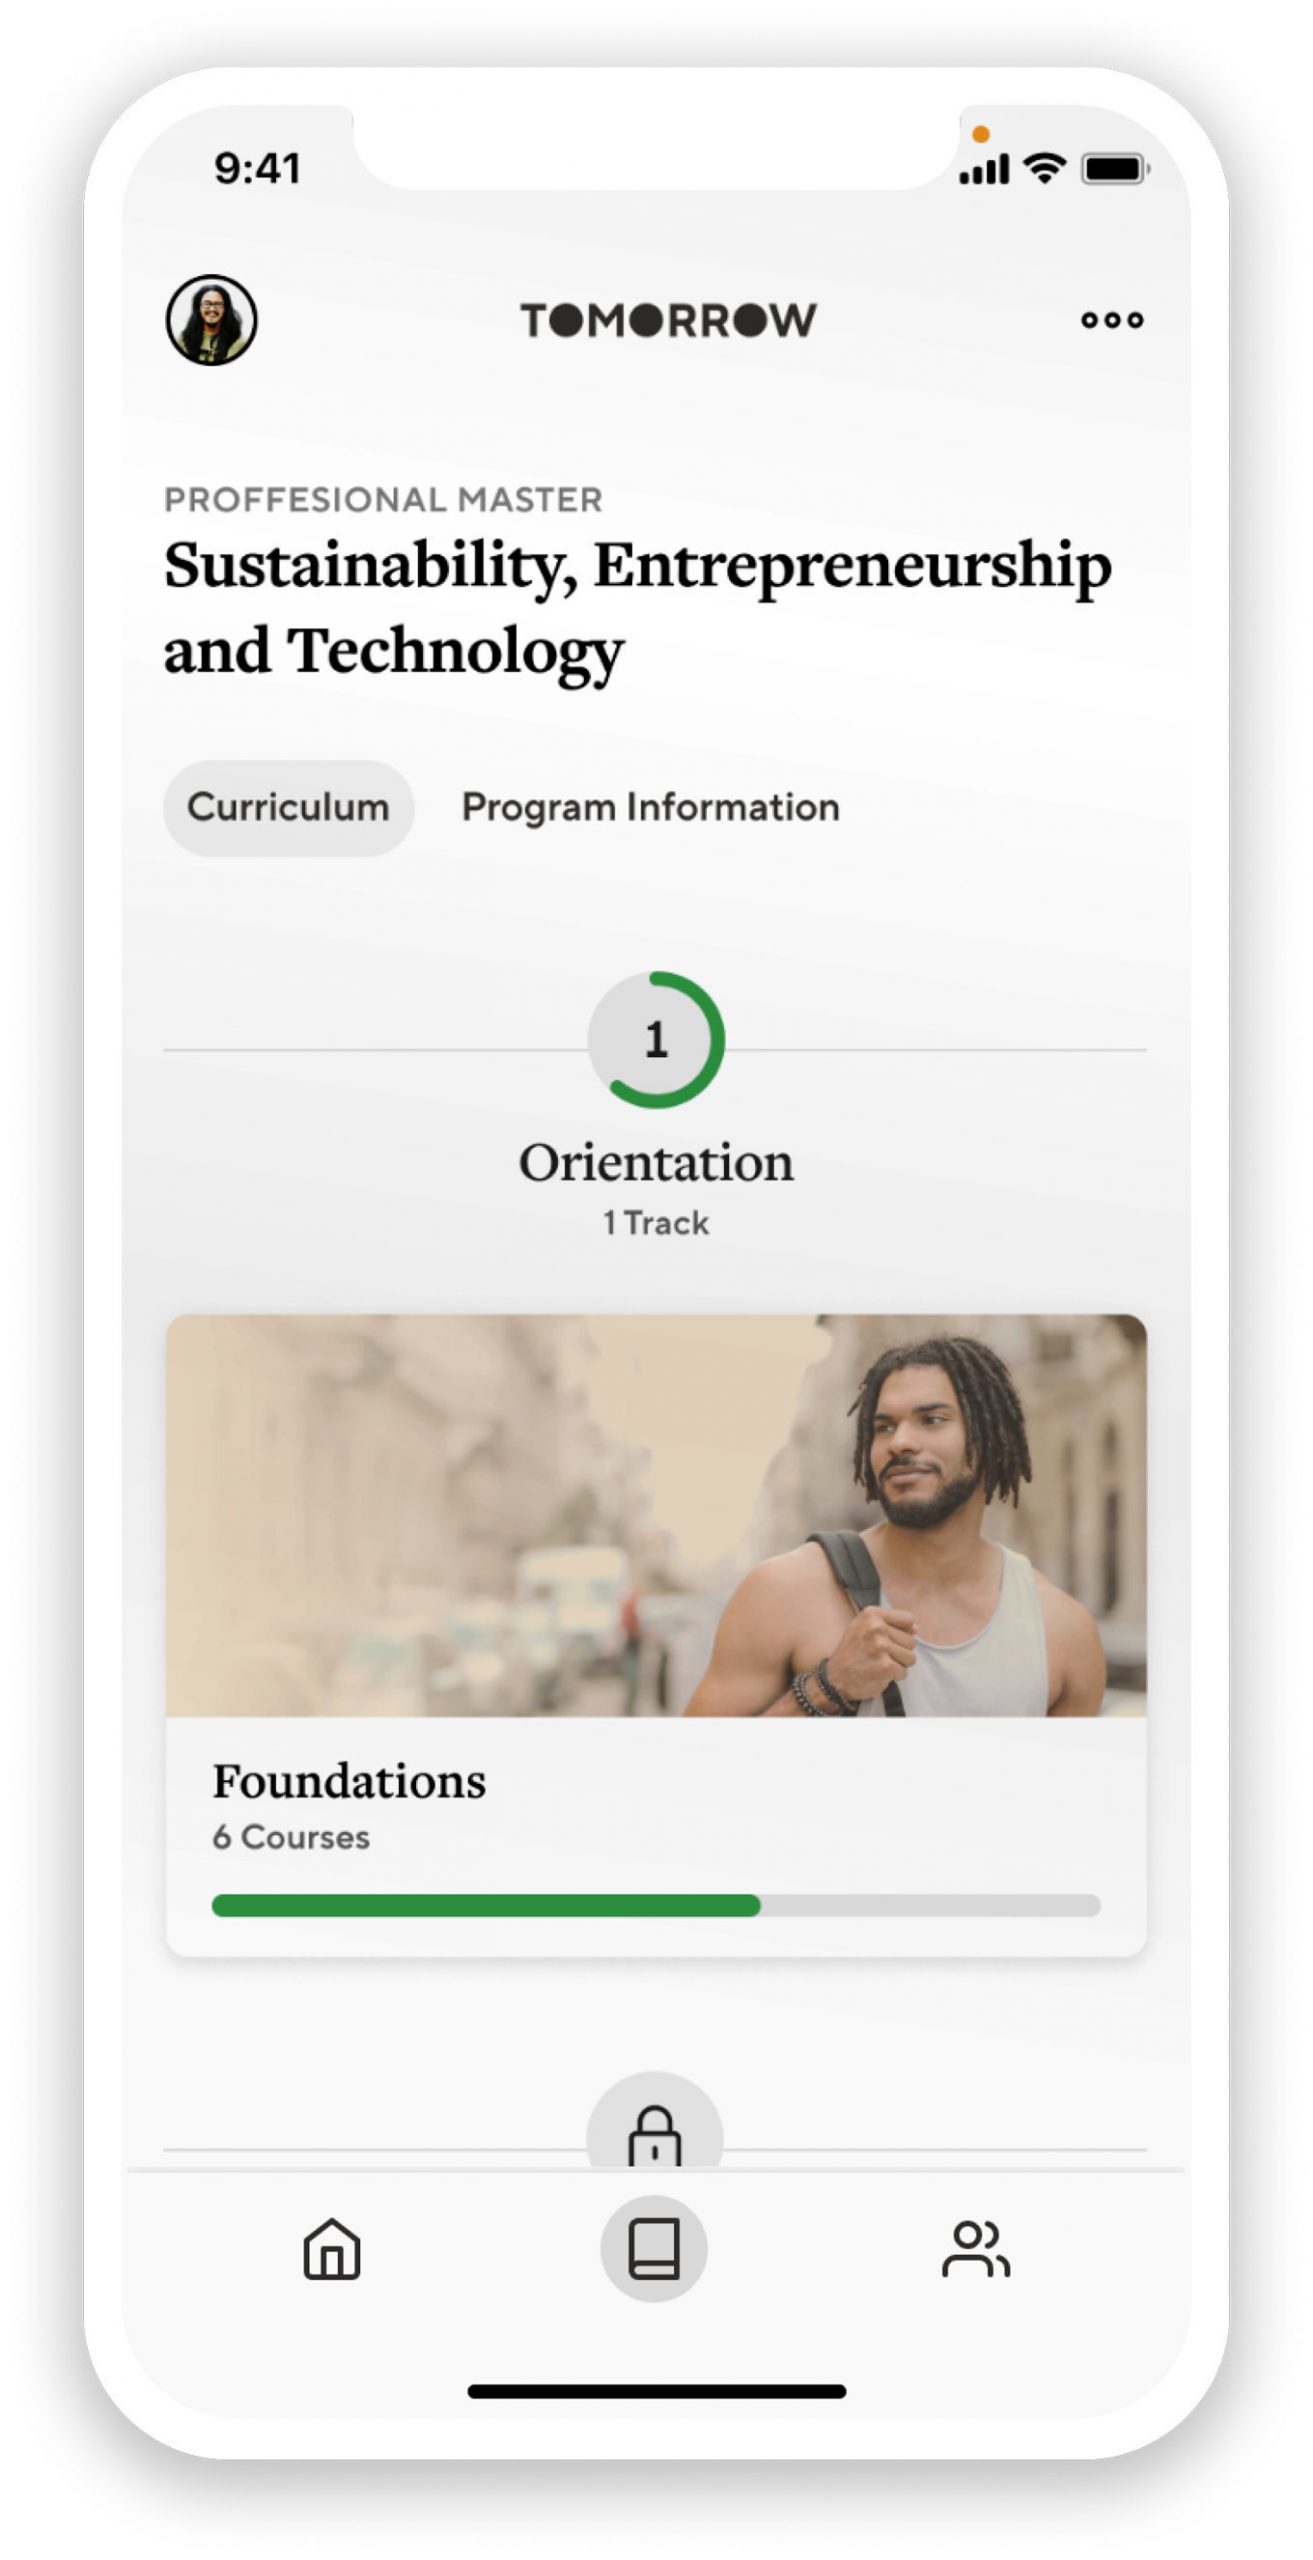The width and height of the screenshot is (1313, 2560).
Task: Switch to the Curriculum tab
Action: (x=288, y=807)
